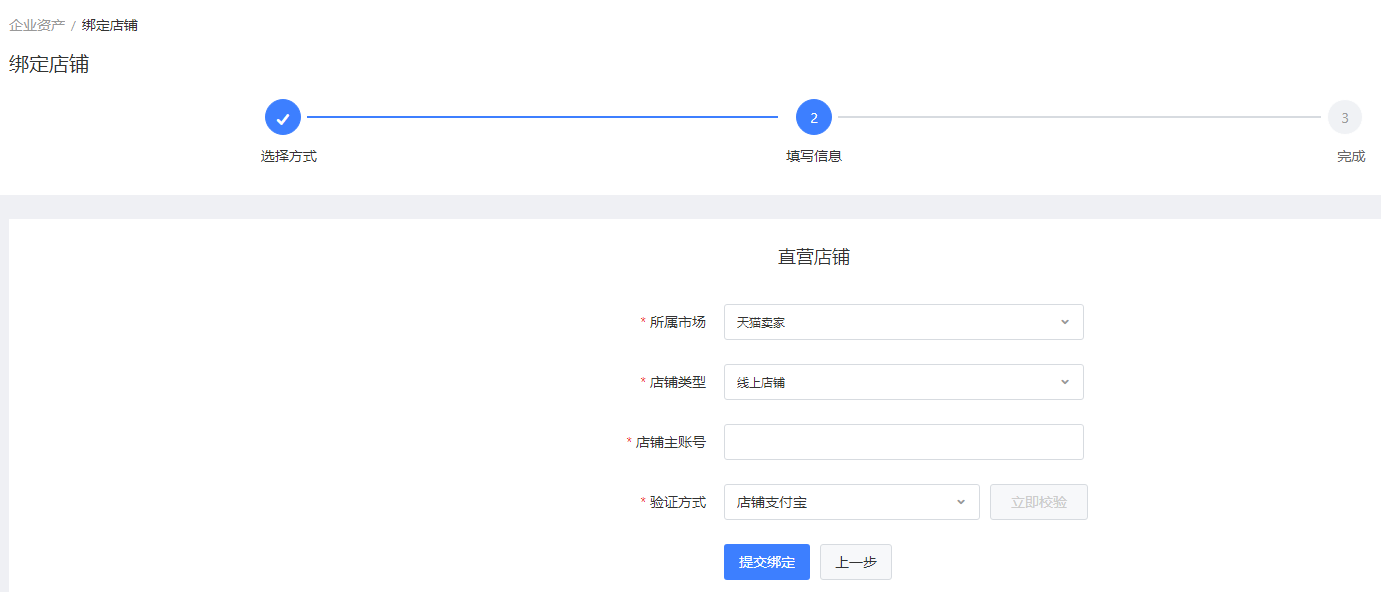Click the 店铺类型 field label
Screen dimensions: 1381x592
(678, 382)
